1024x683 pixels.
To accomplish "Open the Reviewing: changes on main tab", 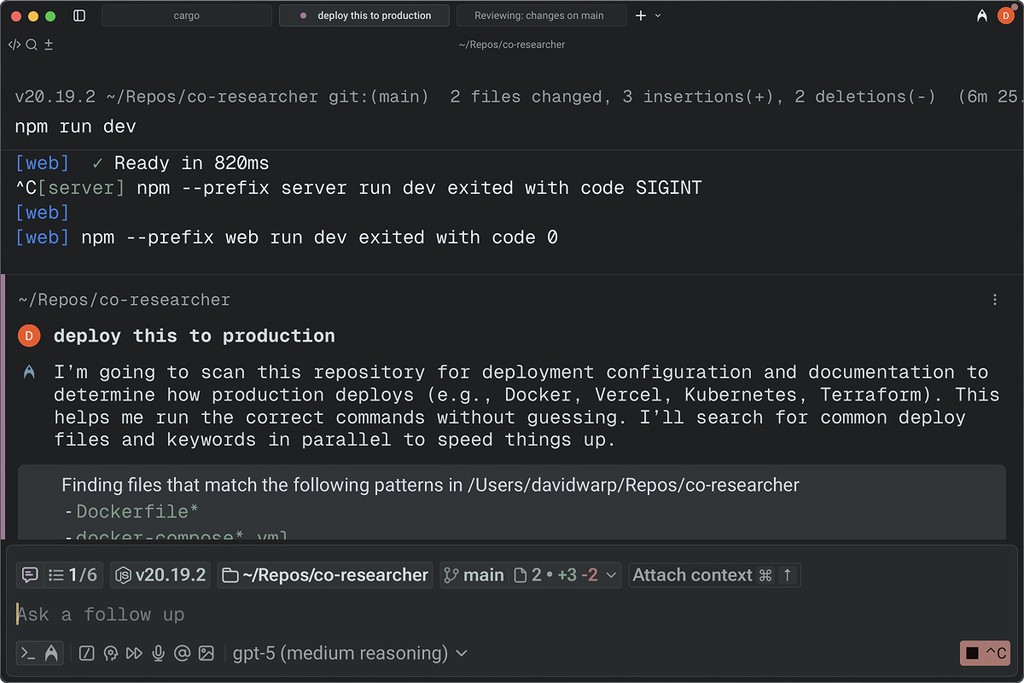I will (x=540, y=14).
